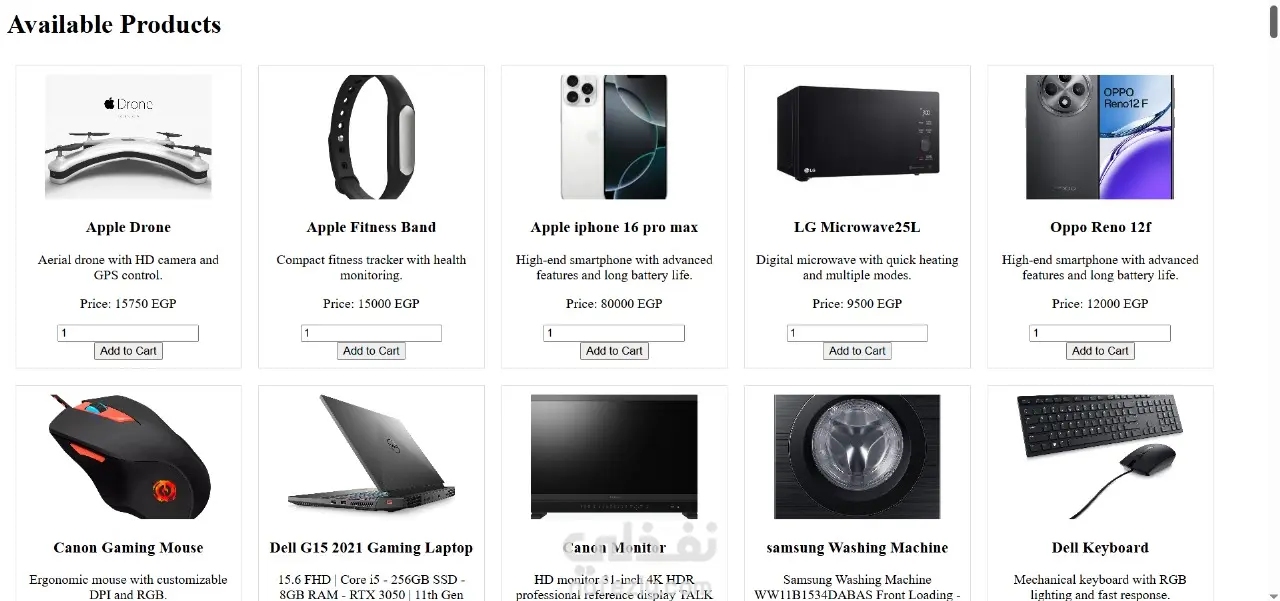Add LG Microwave25L to cart
Image resolution: width=1280 pixels, height=601 pixels.
[x=857, y=351]
